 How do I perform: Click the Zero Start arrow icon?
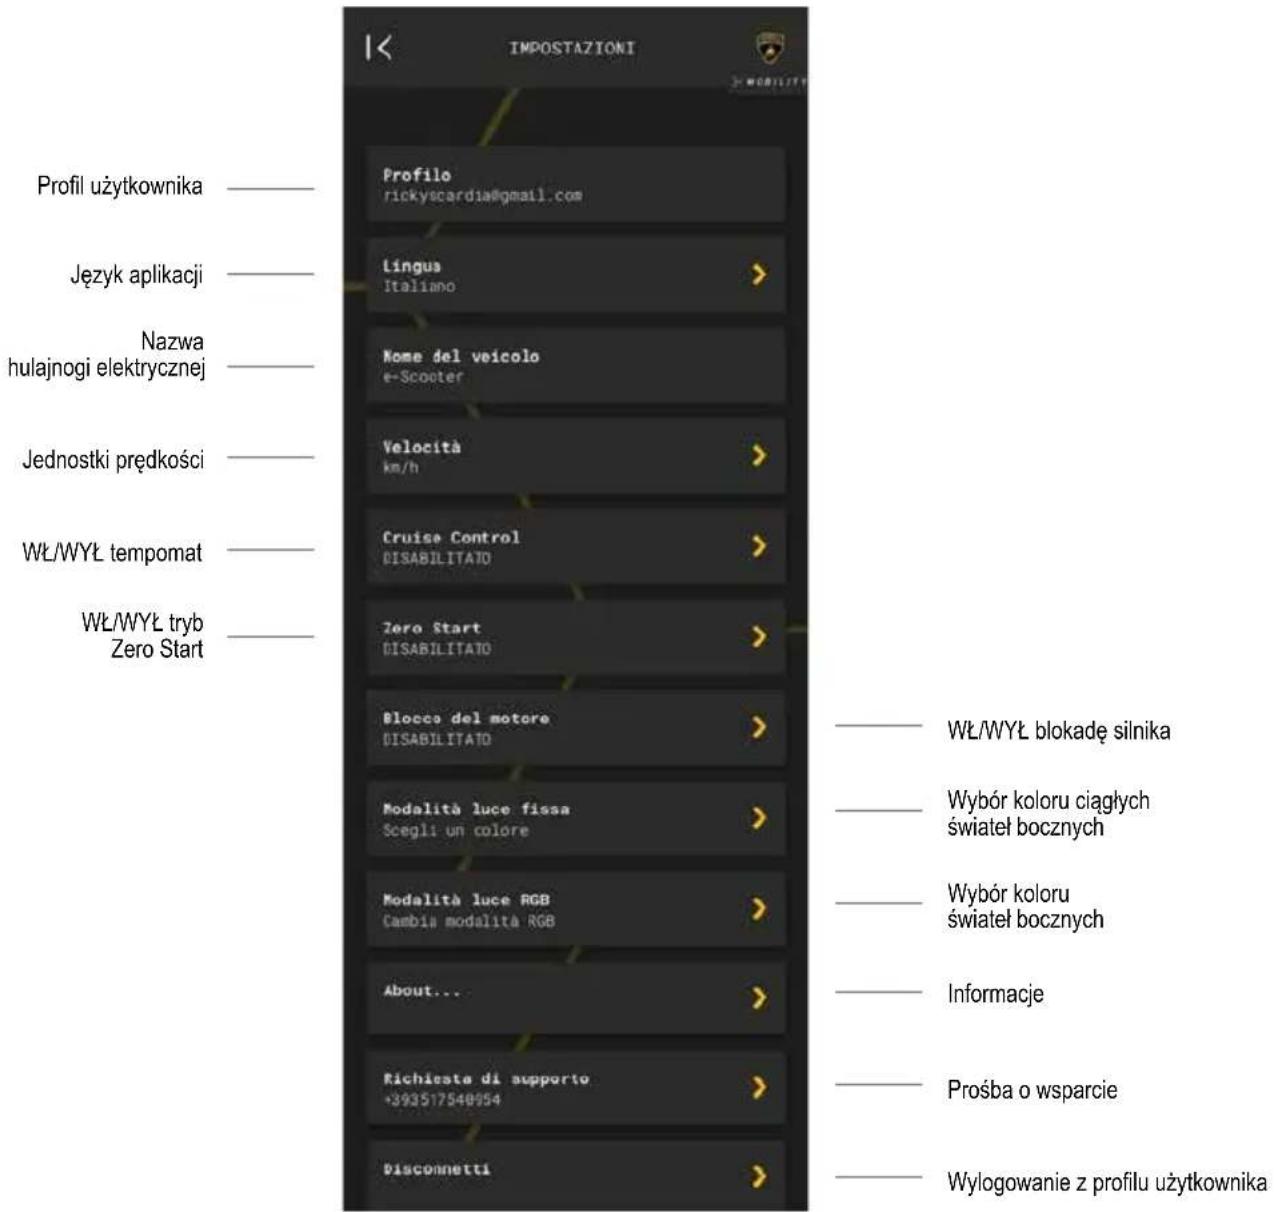(759, 637)
